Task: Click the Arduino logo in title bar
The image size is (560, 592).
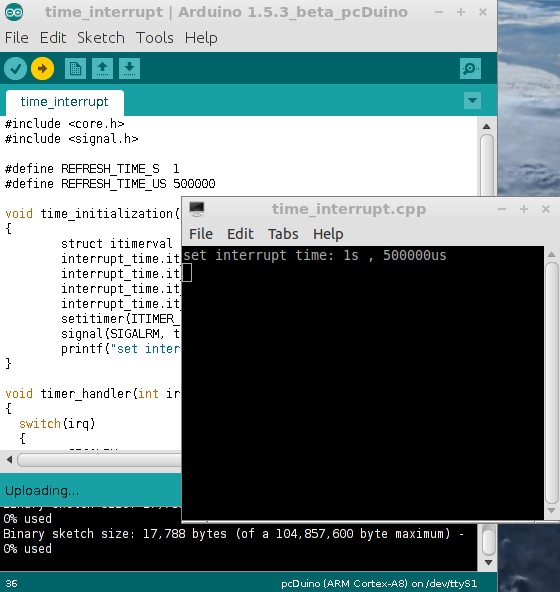Action: pos(14,12)
